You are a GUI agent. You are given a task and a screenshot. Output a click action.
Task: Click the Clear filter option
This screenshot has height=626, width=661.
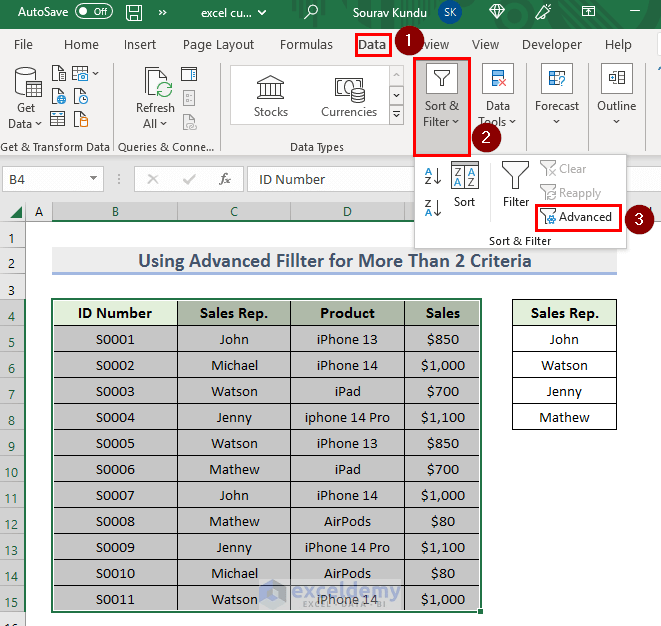[563, 169]
